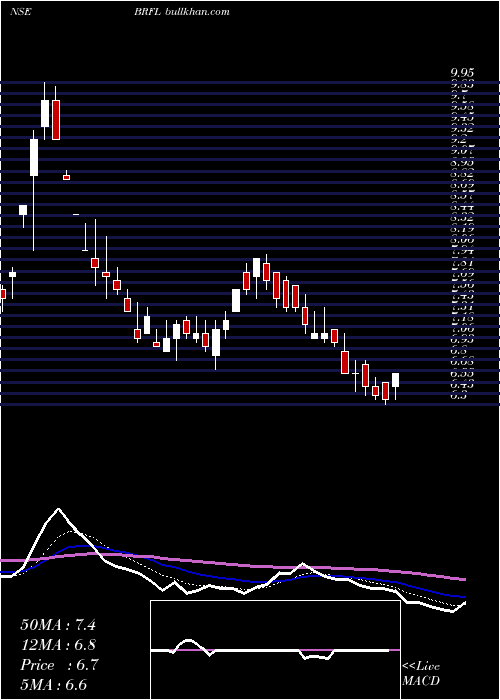Click inside the MACD indicator box
This screenshot has height=700, width=500.
pos(275,650)
